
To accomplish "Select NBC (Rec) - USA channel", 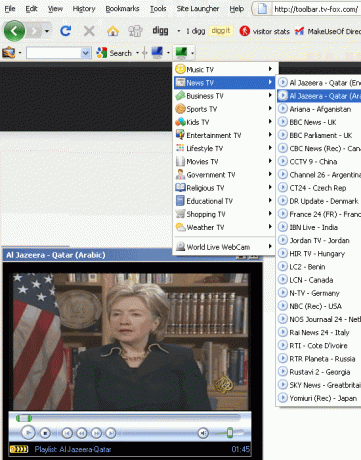I will click(x=319, y=306).
